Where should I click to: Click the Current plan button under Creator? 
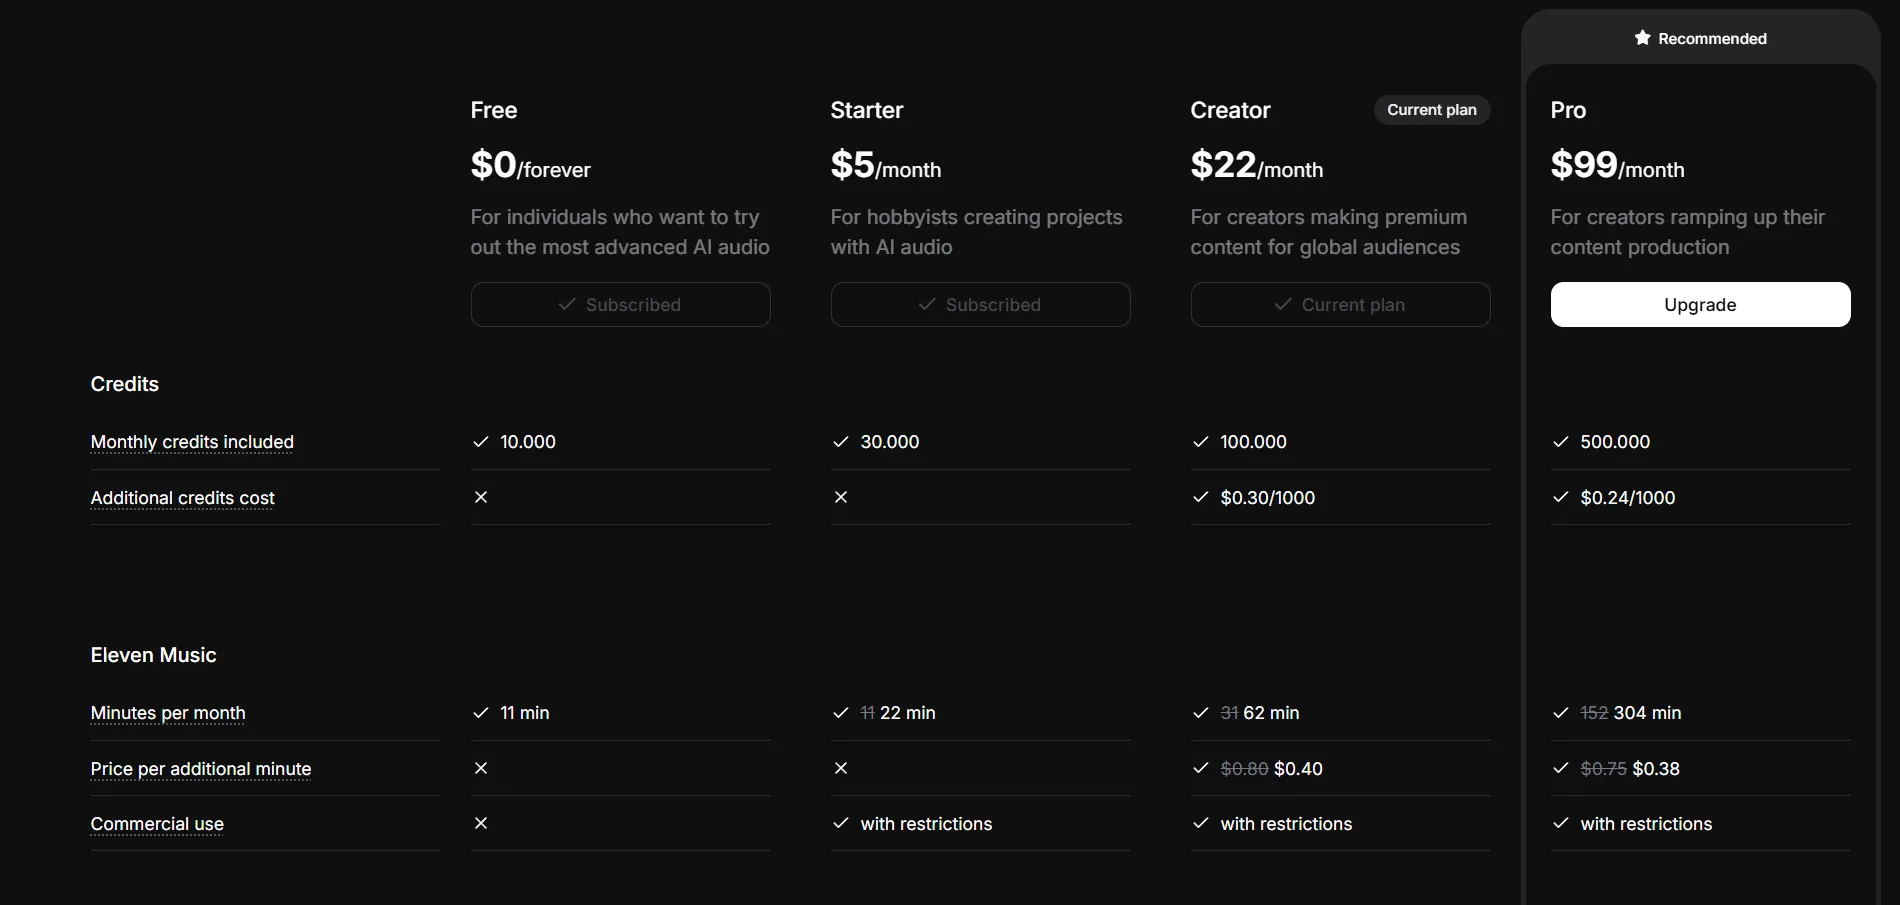(x=1340, y=304)
